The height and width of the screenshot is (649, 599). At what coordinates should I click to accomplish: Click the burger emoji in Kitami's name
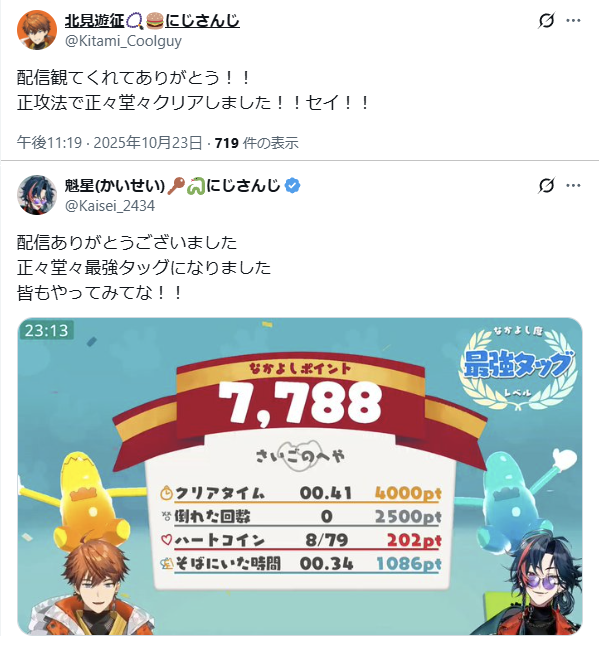155,20
